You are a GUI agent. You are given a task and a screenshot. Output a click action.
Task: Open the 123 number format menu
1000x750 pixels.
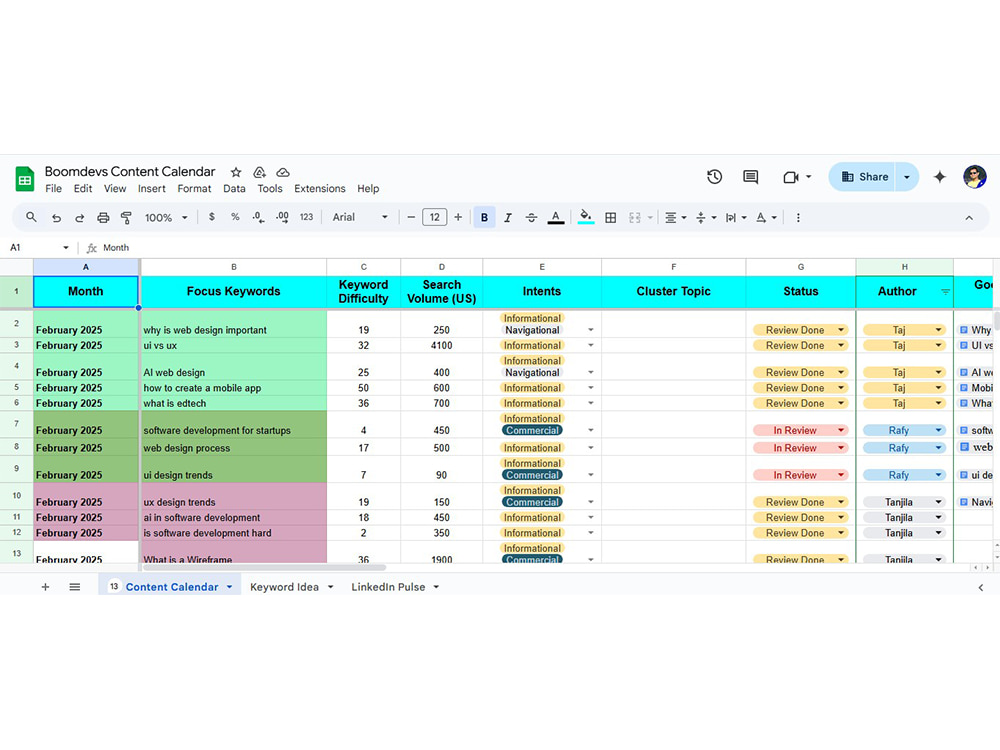pos(306,217)
